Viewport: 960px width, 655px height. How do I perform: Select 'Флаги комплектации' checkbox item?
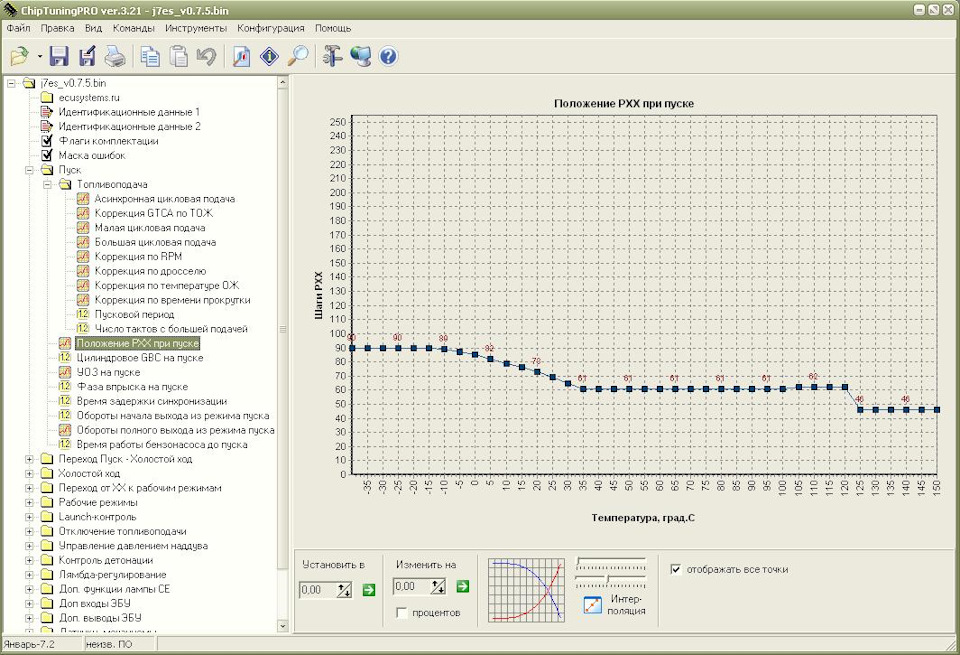coord(47,141)
